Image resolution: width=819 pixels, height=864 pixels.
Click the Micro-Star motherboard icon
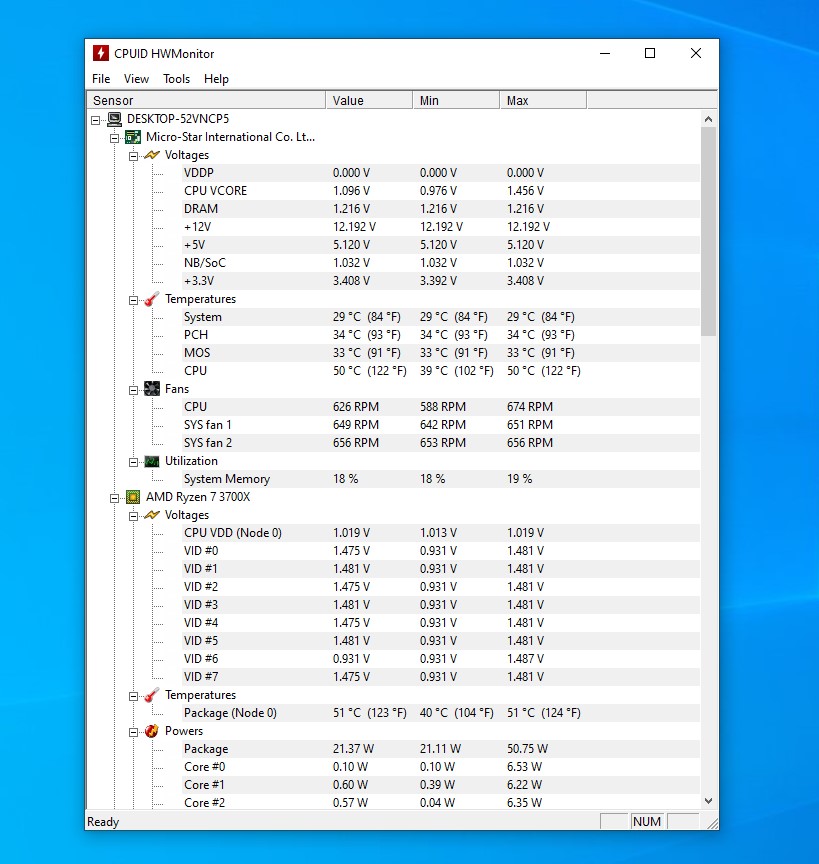[133, 137]
